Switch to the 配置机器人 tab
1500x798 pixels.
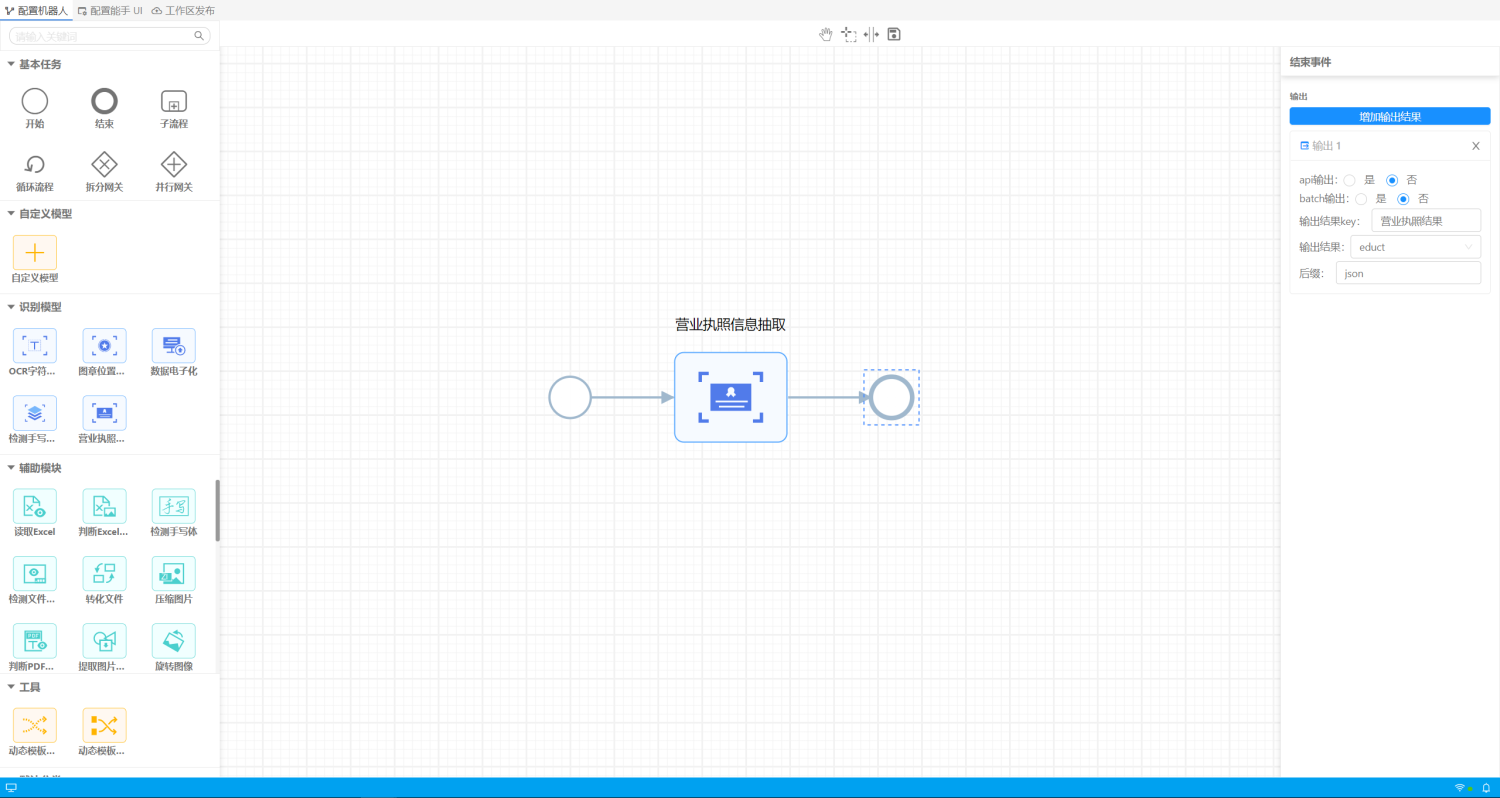point(37,10)
